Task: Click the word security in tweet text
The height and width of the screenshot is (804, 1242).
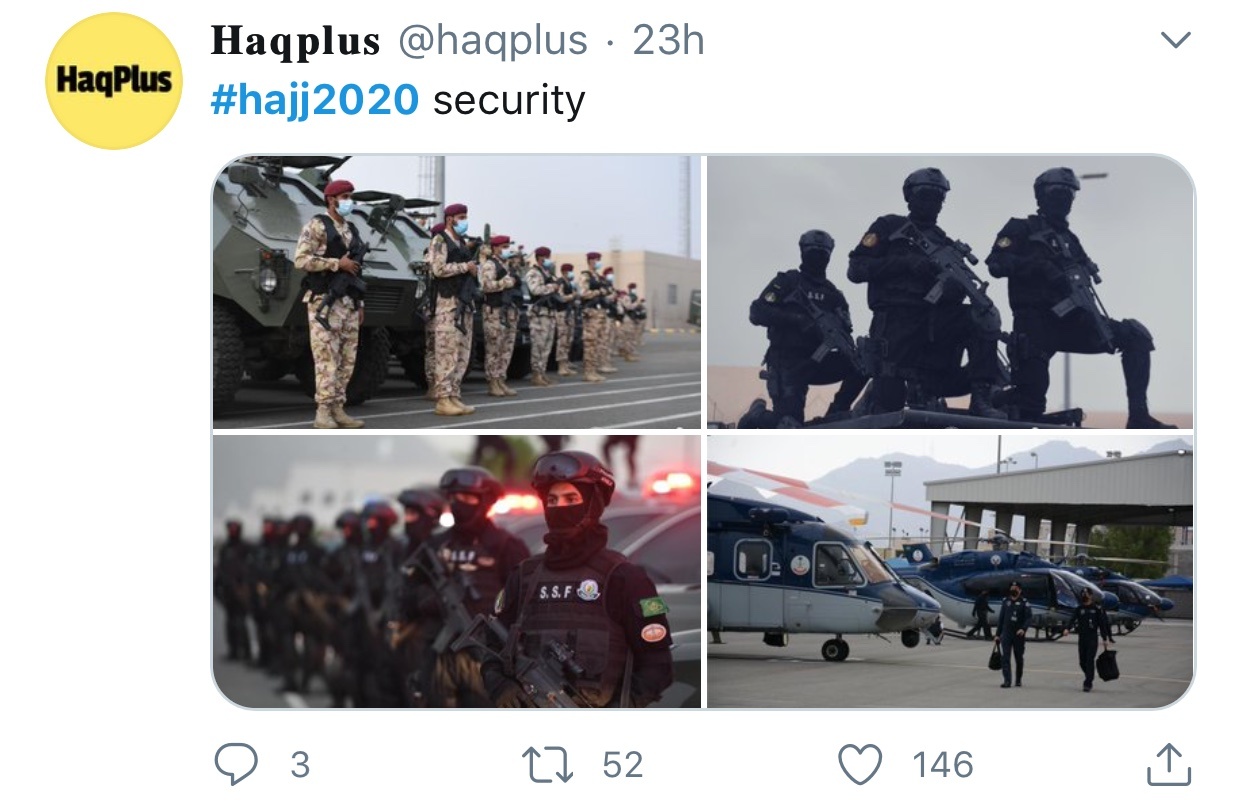Action: (x=509, y=100)
